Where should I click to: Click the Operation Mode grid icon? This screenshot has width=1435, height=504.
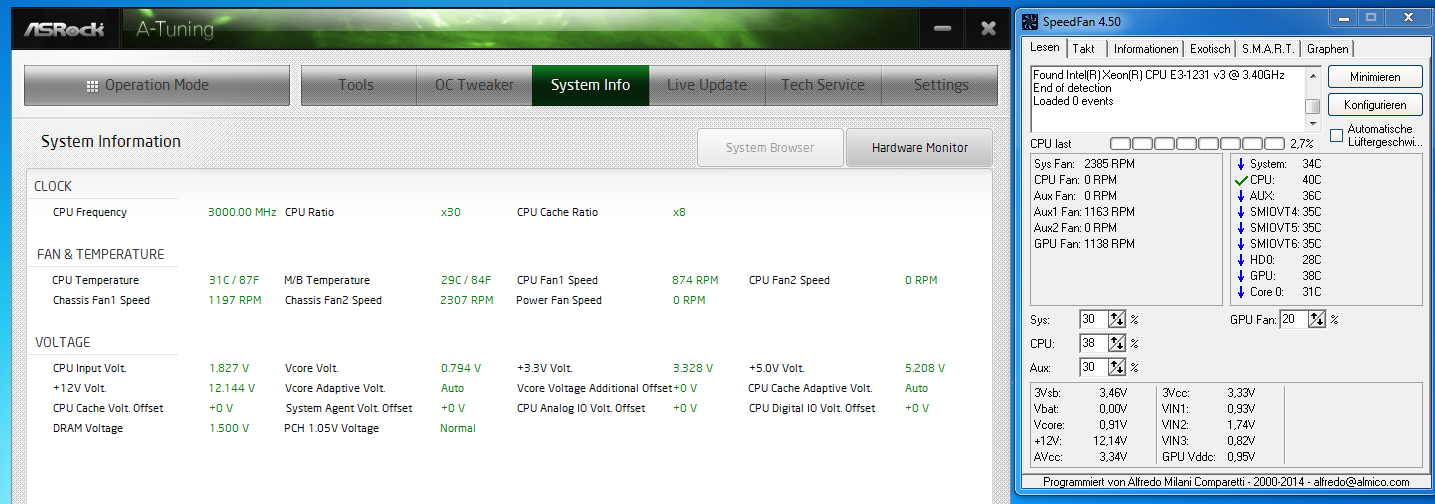point(93,86)
